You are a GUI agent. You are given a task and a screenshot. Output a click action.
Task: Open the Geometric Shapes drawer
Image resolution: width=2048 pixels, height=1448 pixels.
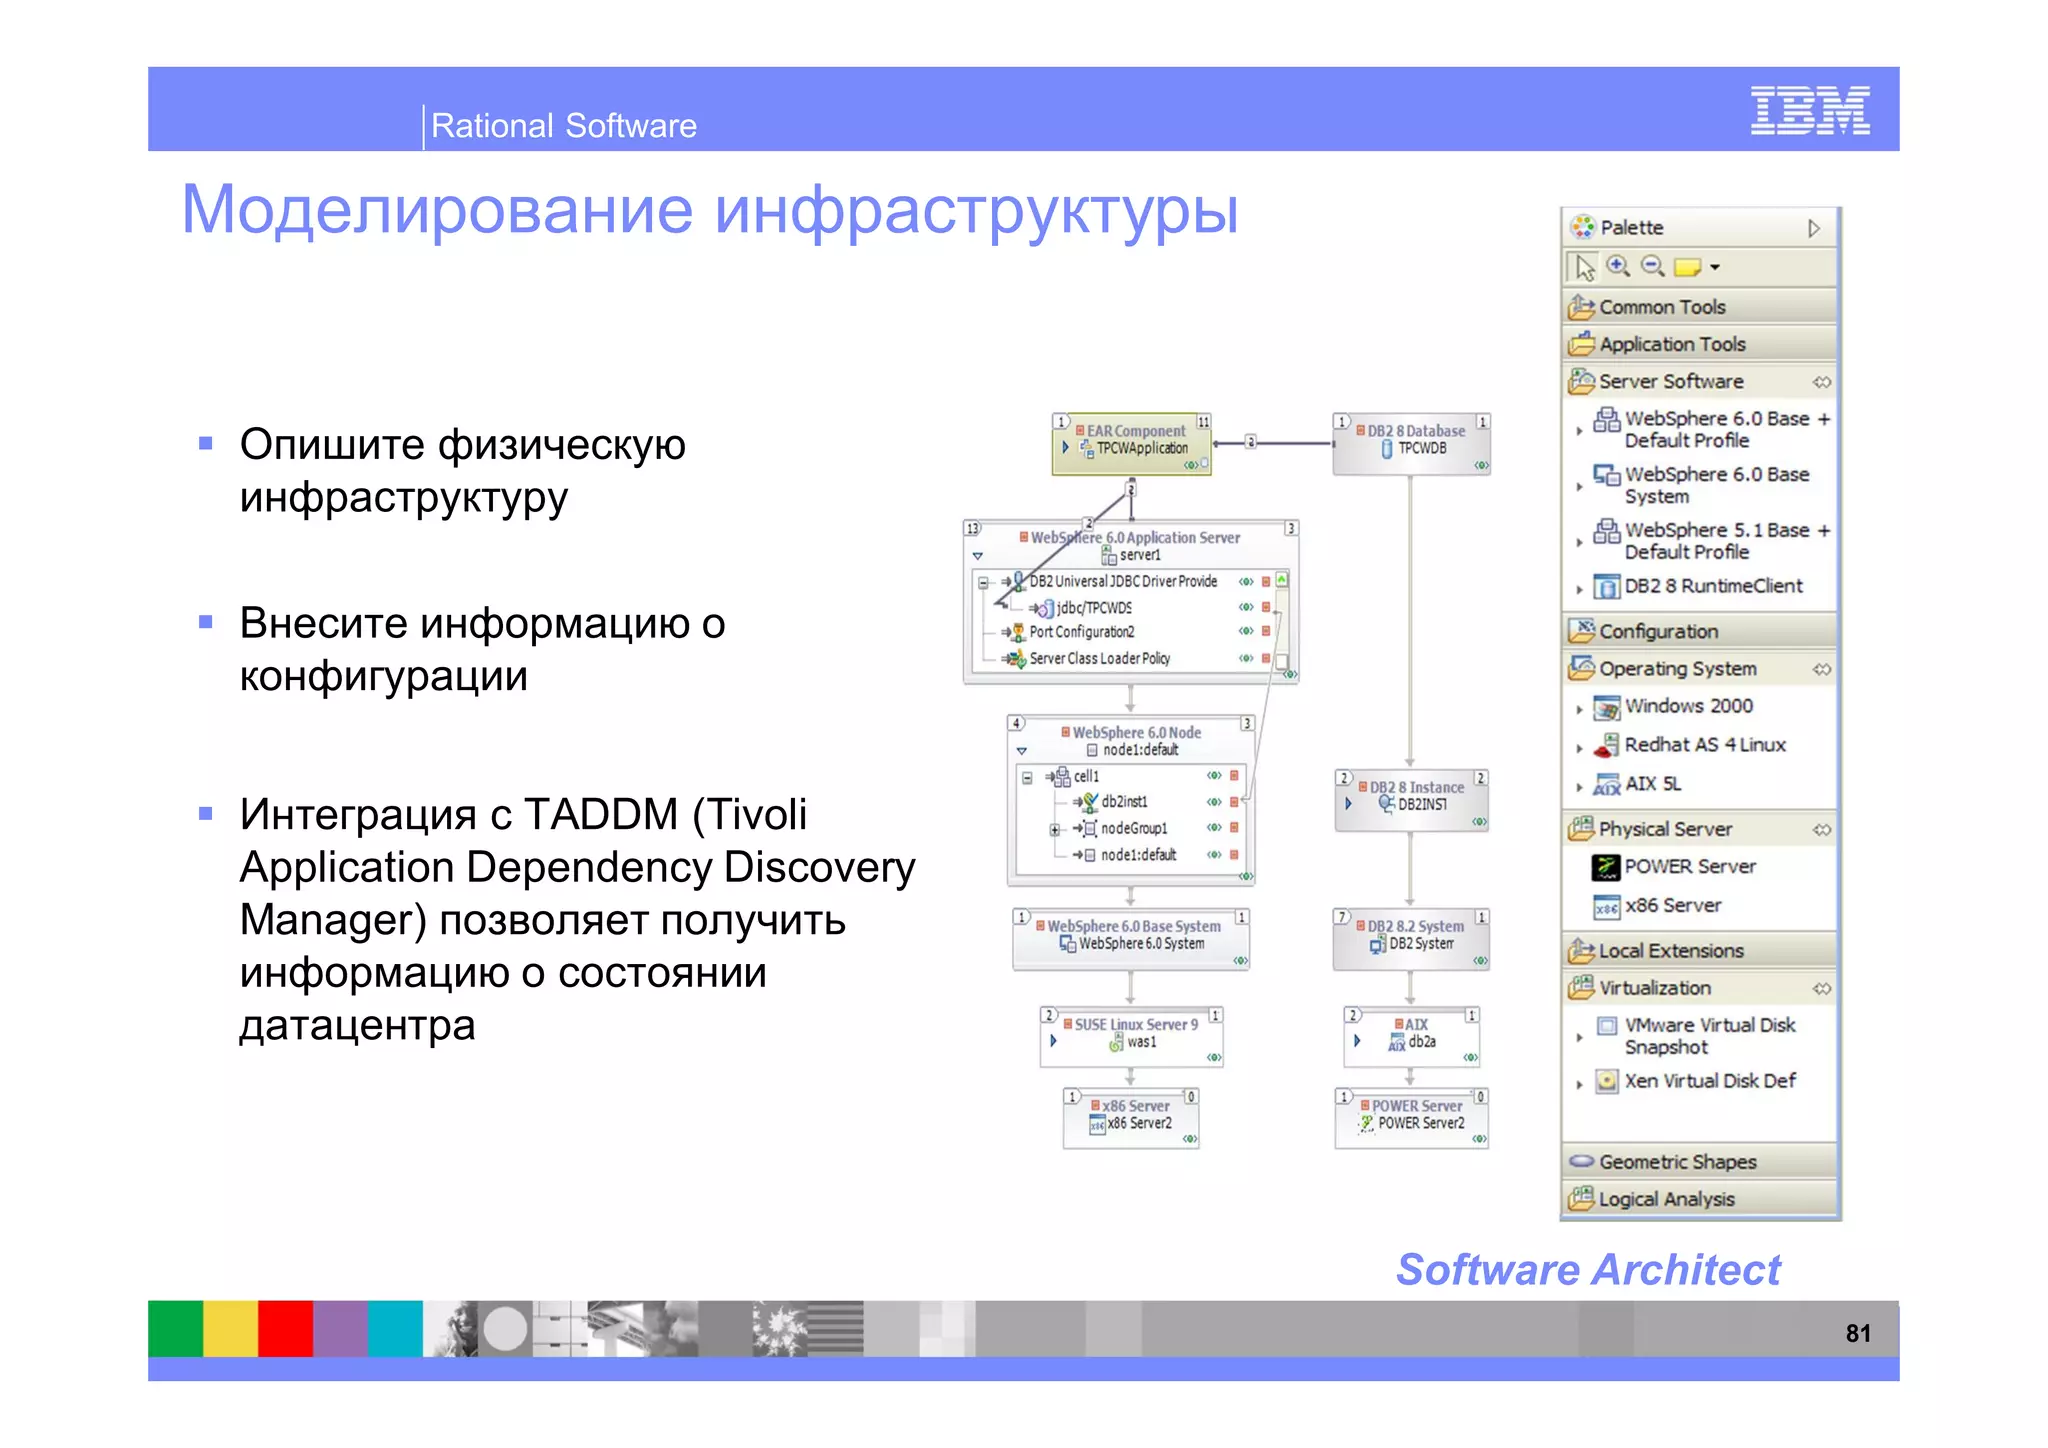tap(1700, 1162)
